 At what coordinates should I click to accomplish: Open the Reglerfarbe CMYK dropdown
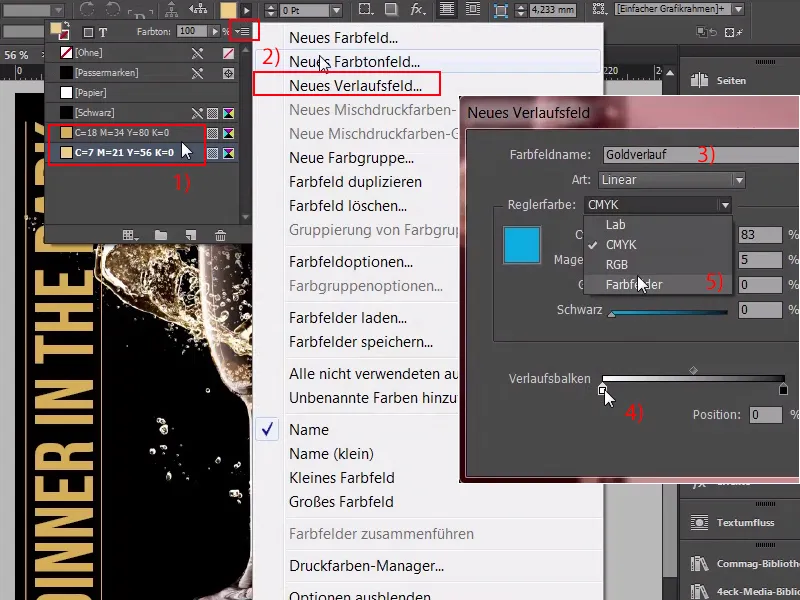tap(659, 205)
